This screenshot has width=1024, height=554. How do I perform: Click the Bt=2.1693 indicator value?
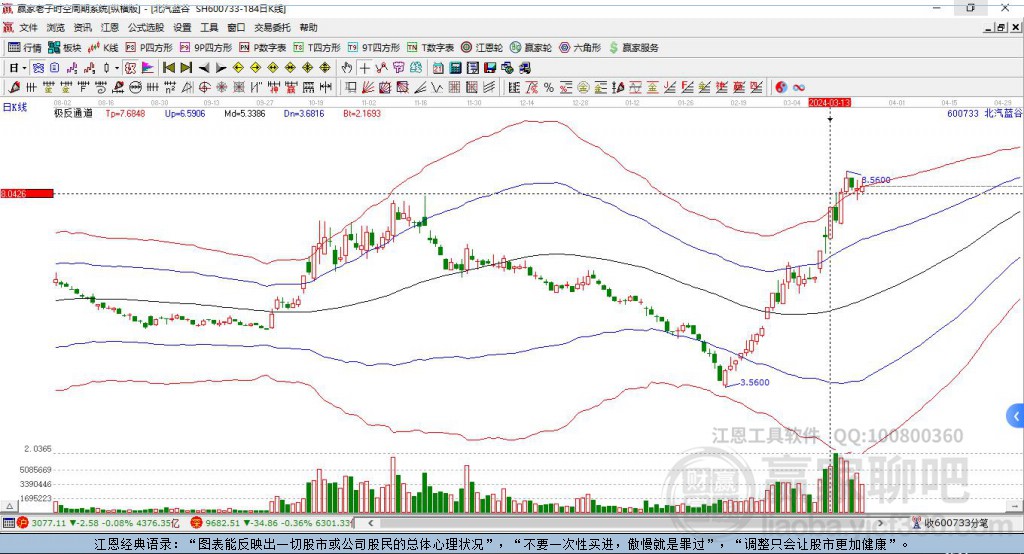362,113
